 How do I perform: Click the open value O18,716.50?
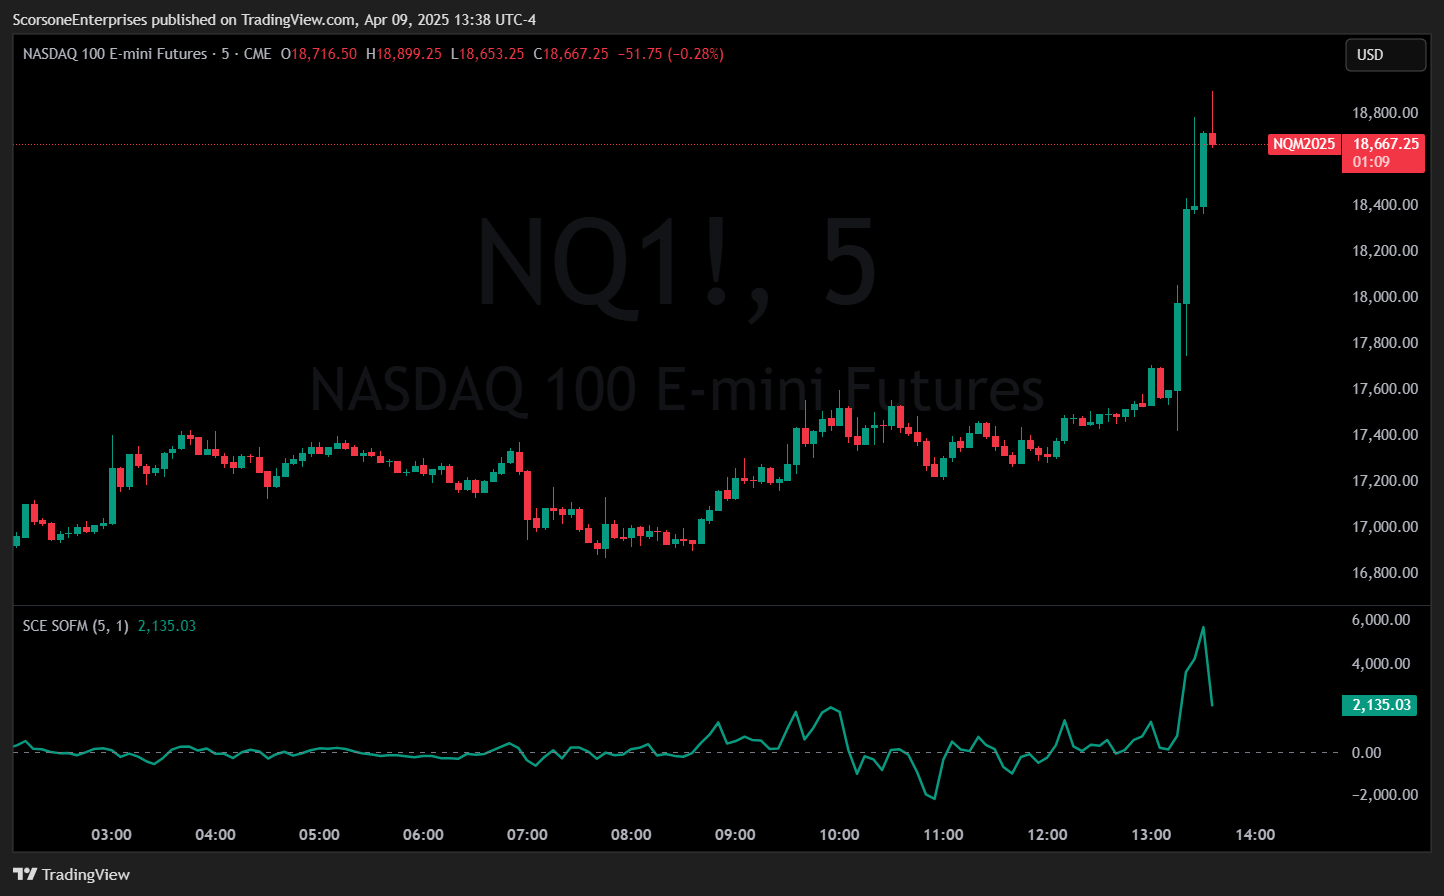coord(319,54)
